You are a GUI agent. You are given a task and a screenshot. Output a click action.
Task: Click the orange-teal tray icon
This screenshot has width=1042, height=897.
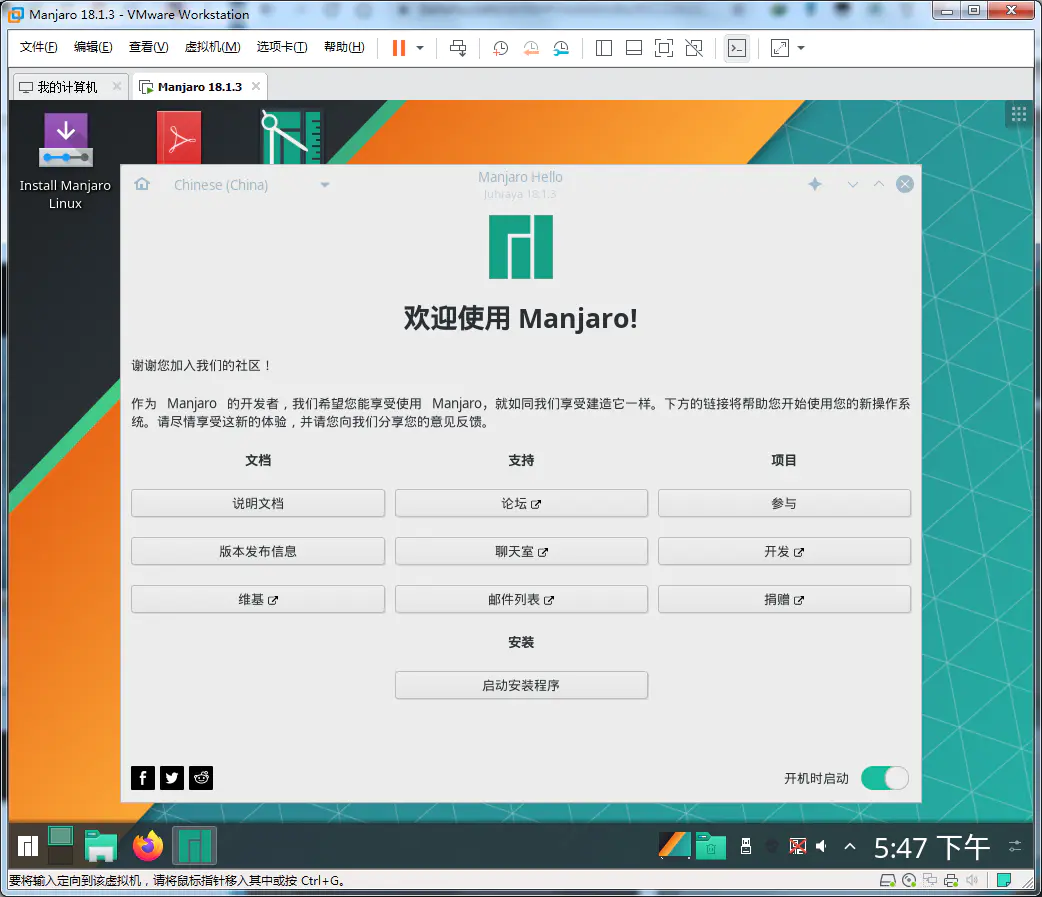point(675,846)
